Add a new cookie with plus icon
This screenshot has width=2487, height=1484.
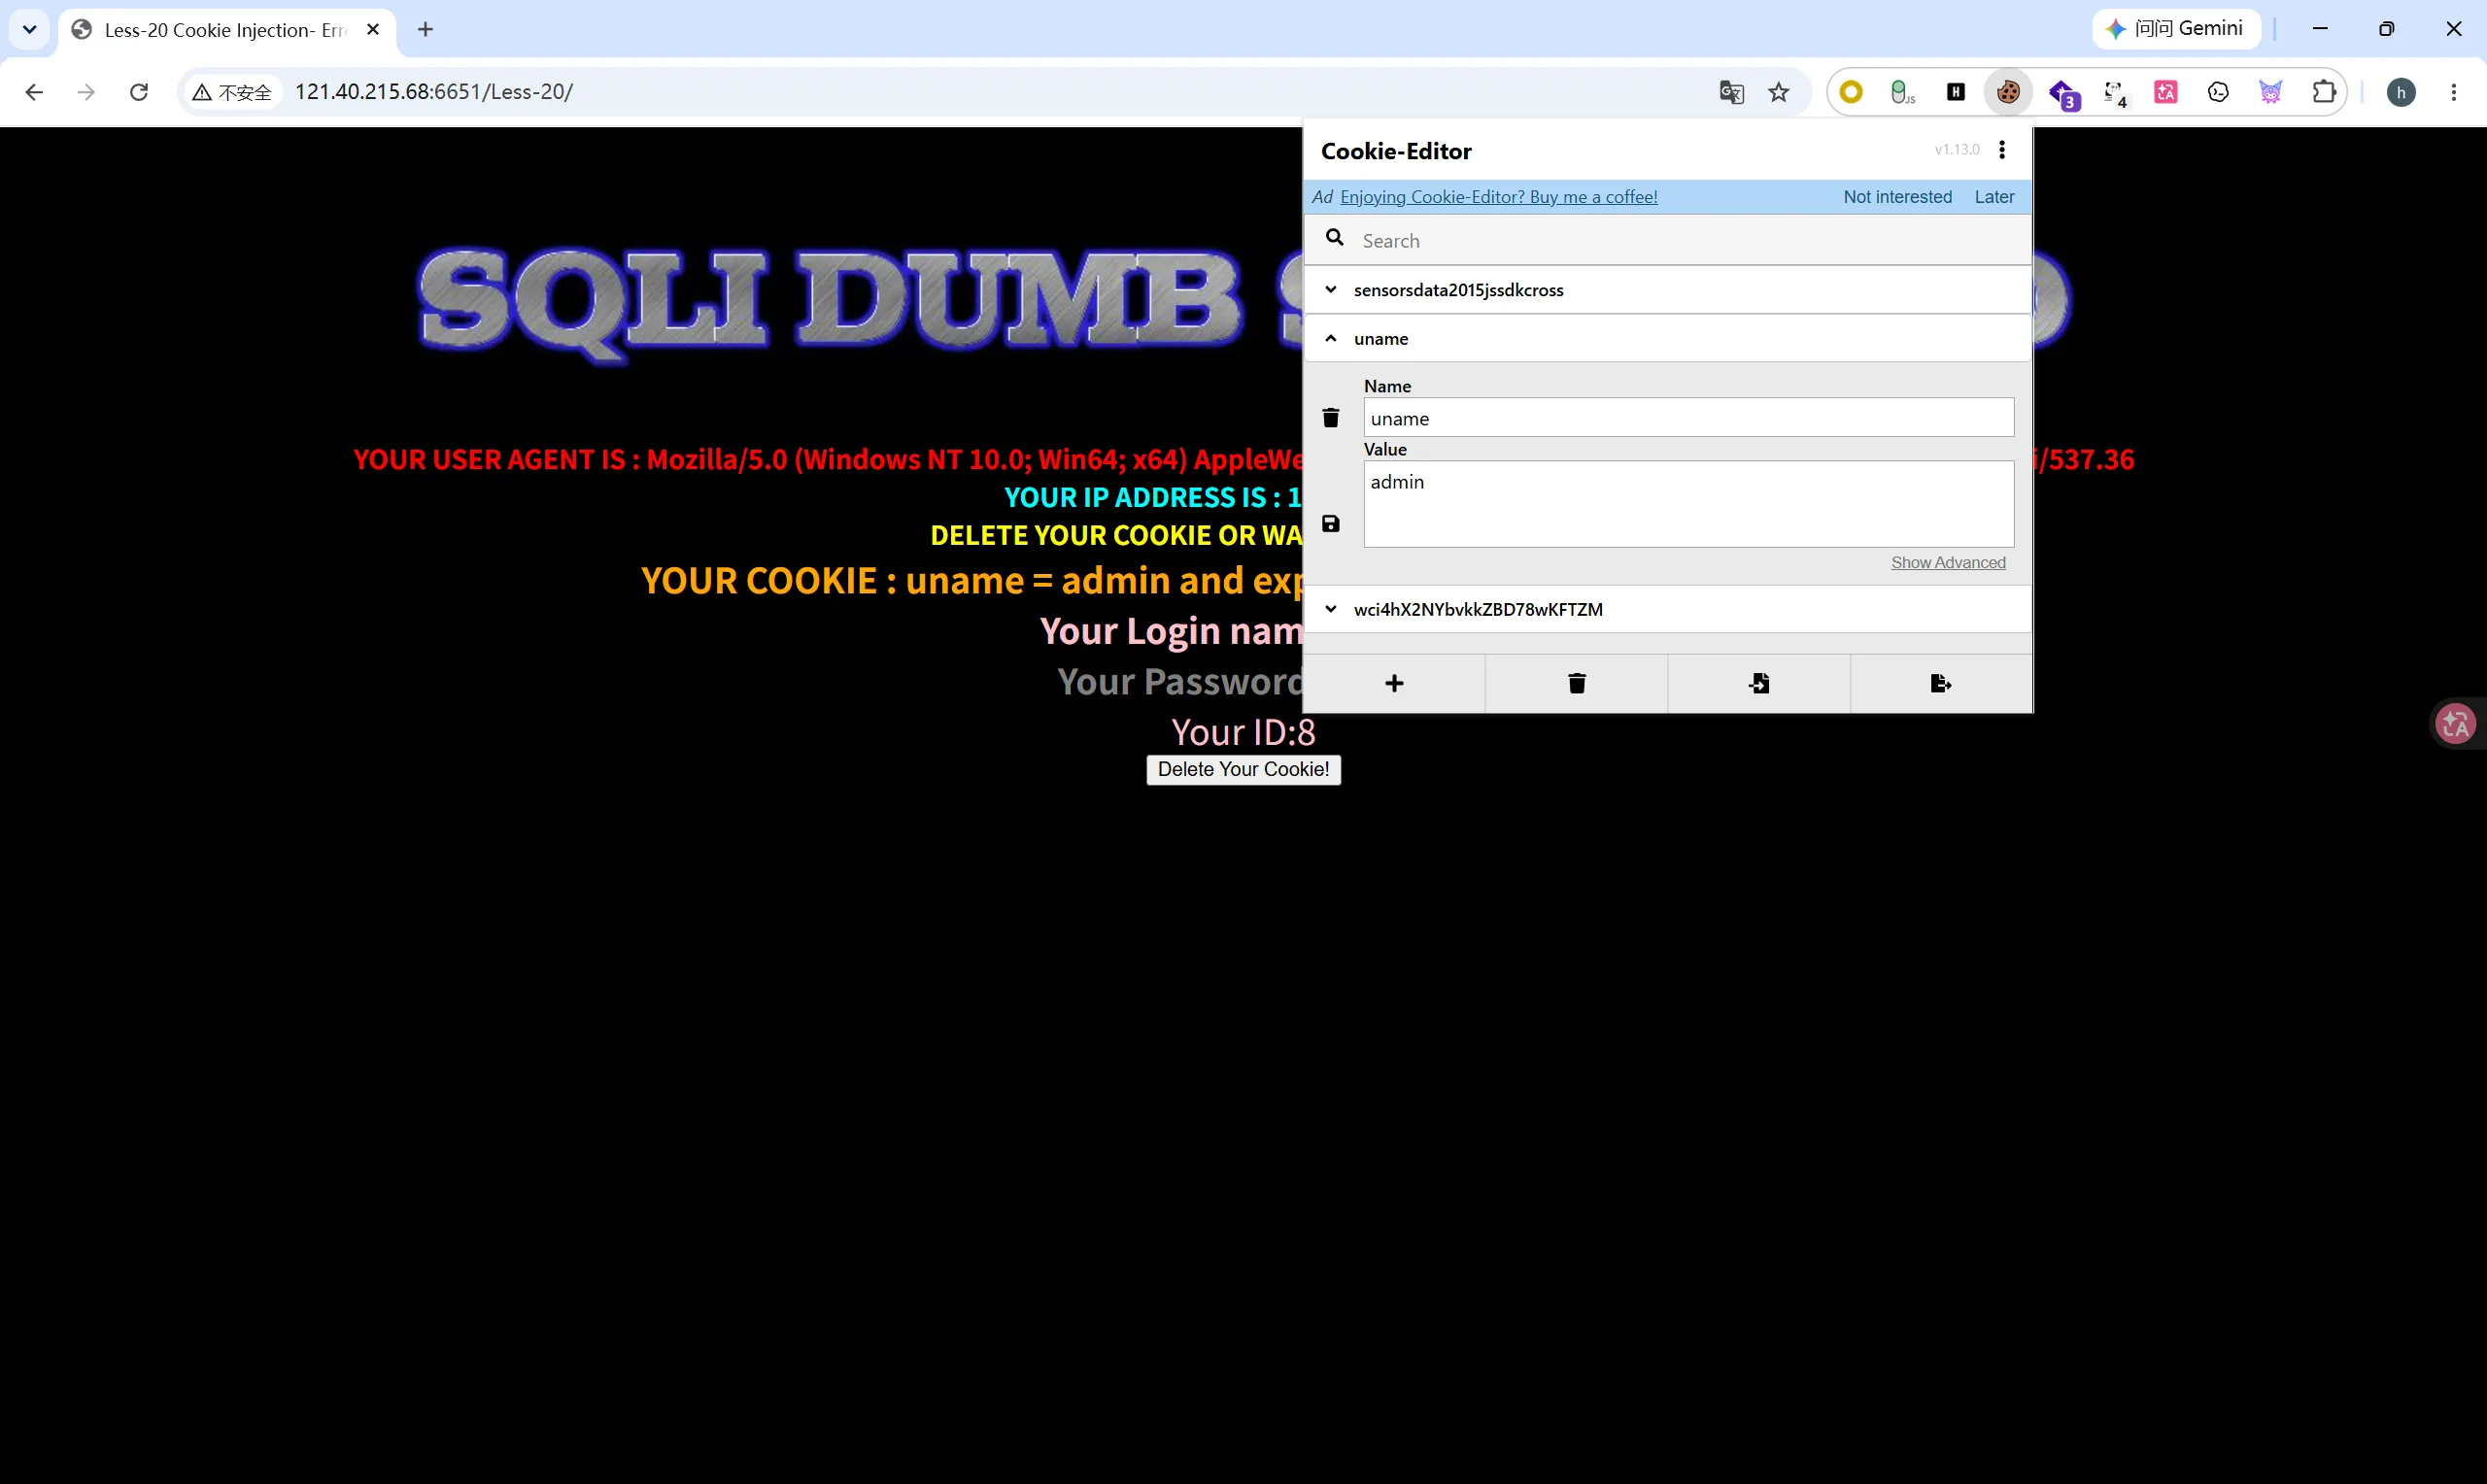click(1394, 683)
